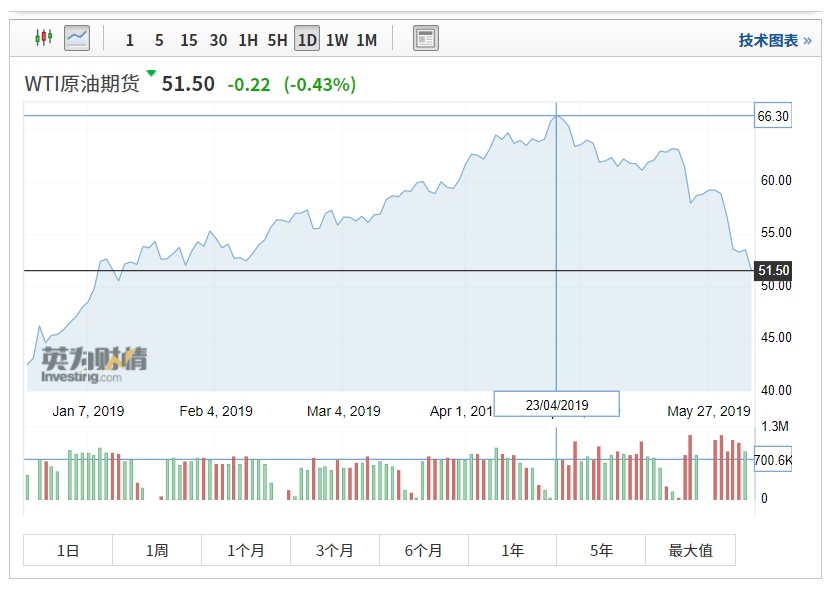
Task: Click the 23/04/2019 date marker label
Action: [557, 405]
